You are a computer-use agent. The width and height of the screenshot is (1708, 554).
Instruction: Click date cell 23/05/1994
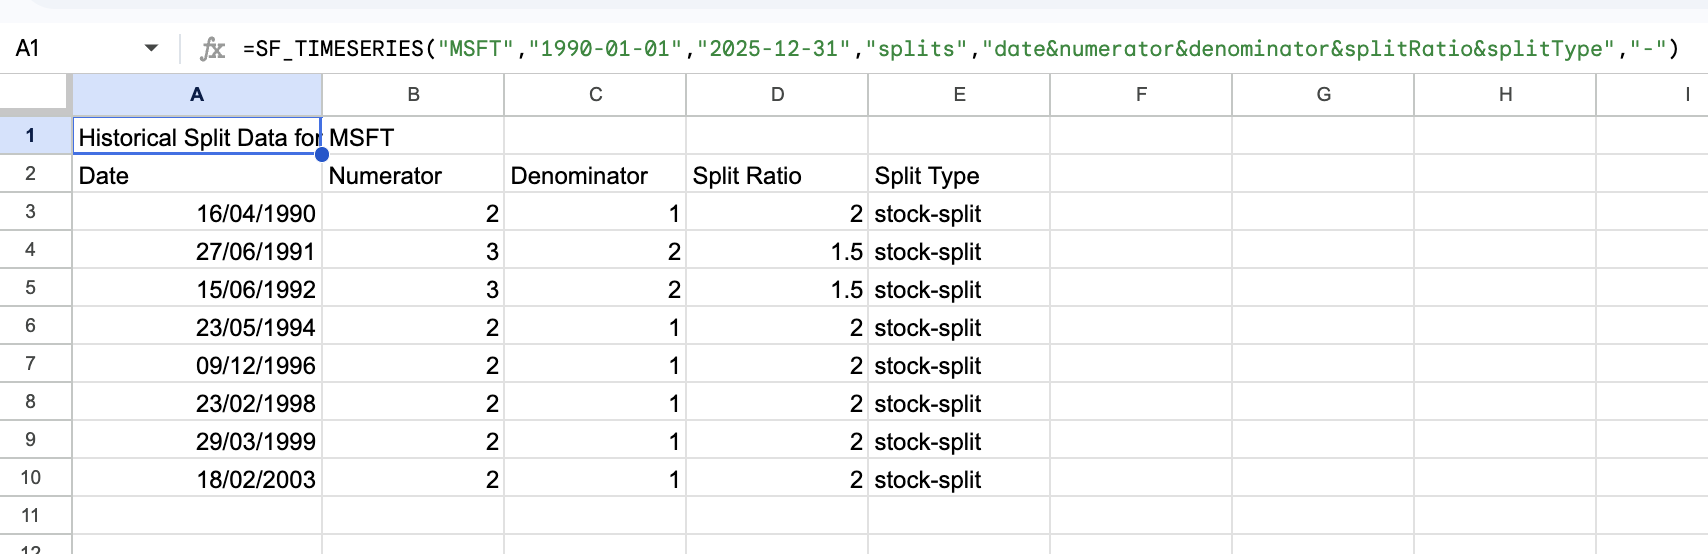click(x=197, y=326)
